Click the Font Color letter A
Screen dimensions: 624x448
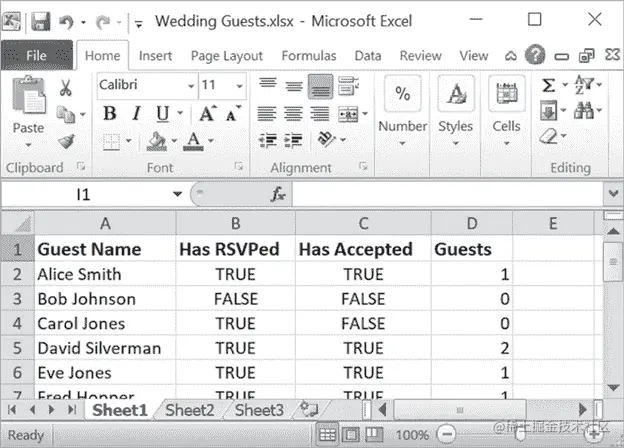point(193,141)
